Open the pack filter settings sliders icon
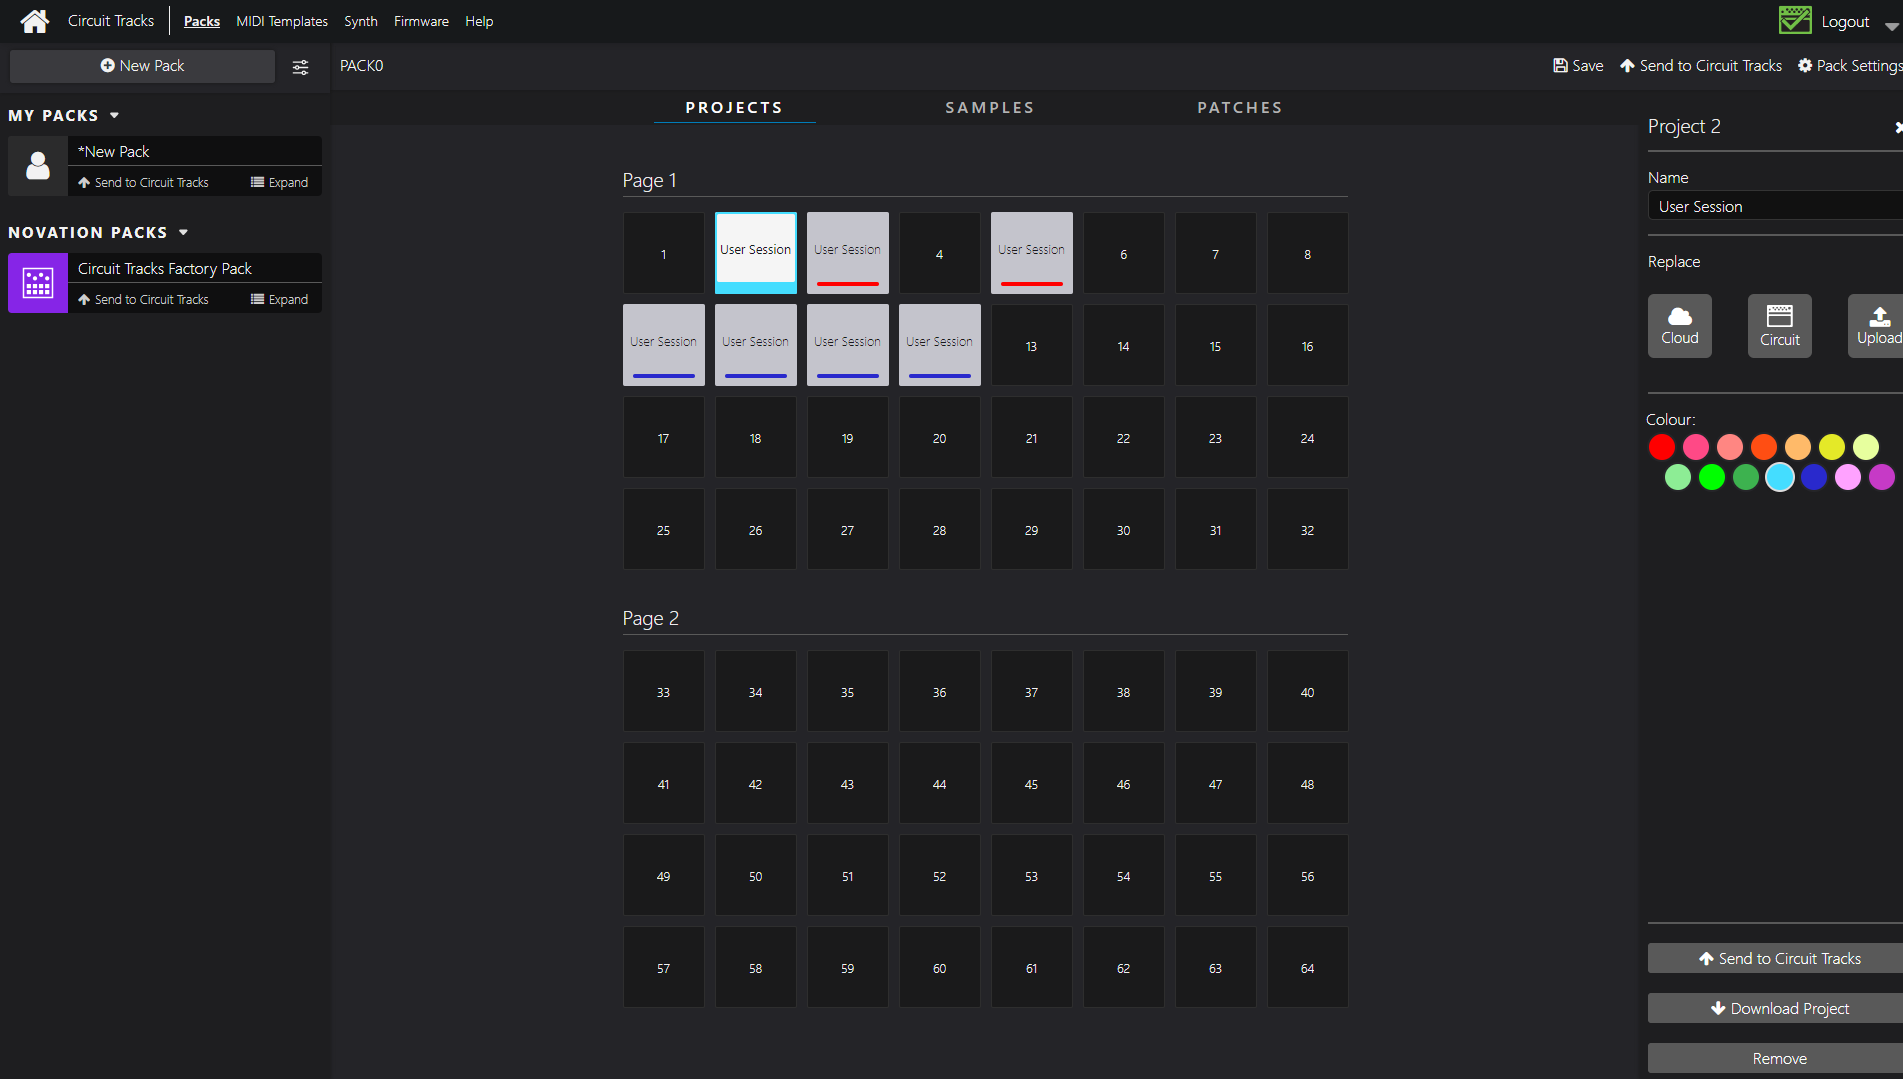The width and height of the screenshot is (1903, 1079). point(300,67)
